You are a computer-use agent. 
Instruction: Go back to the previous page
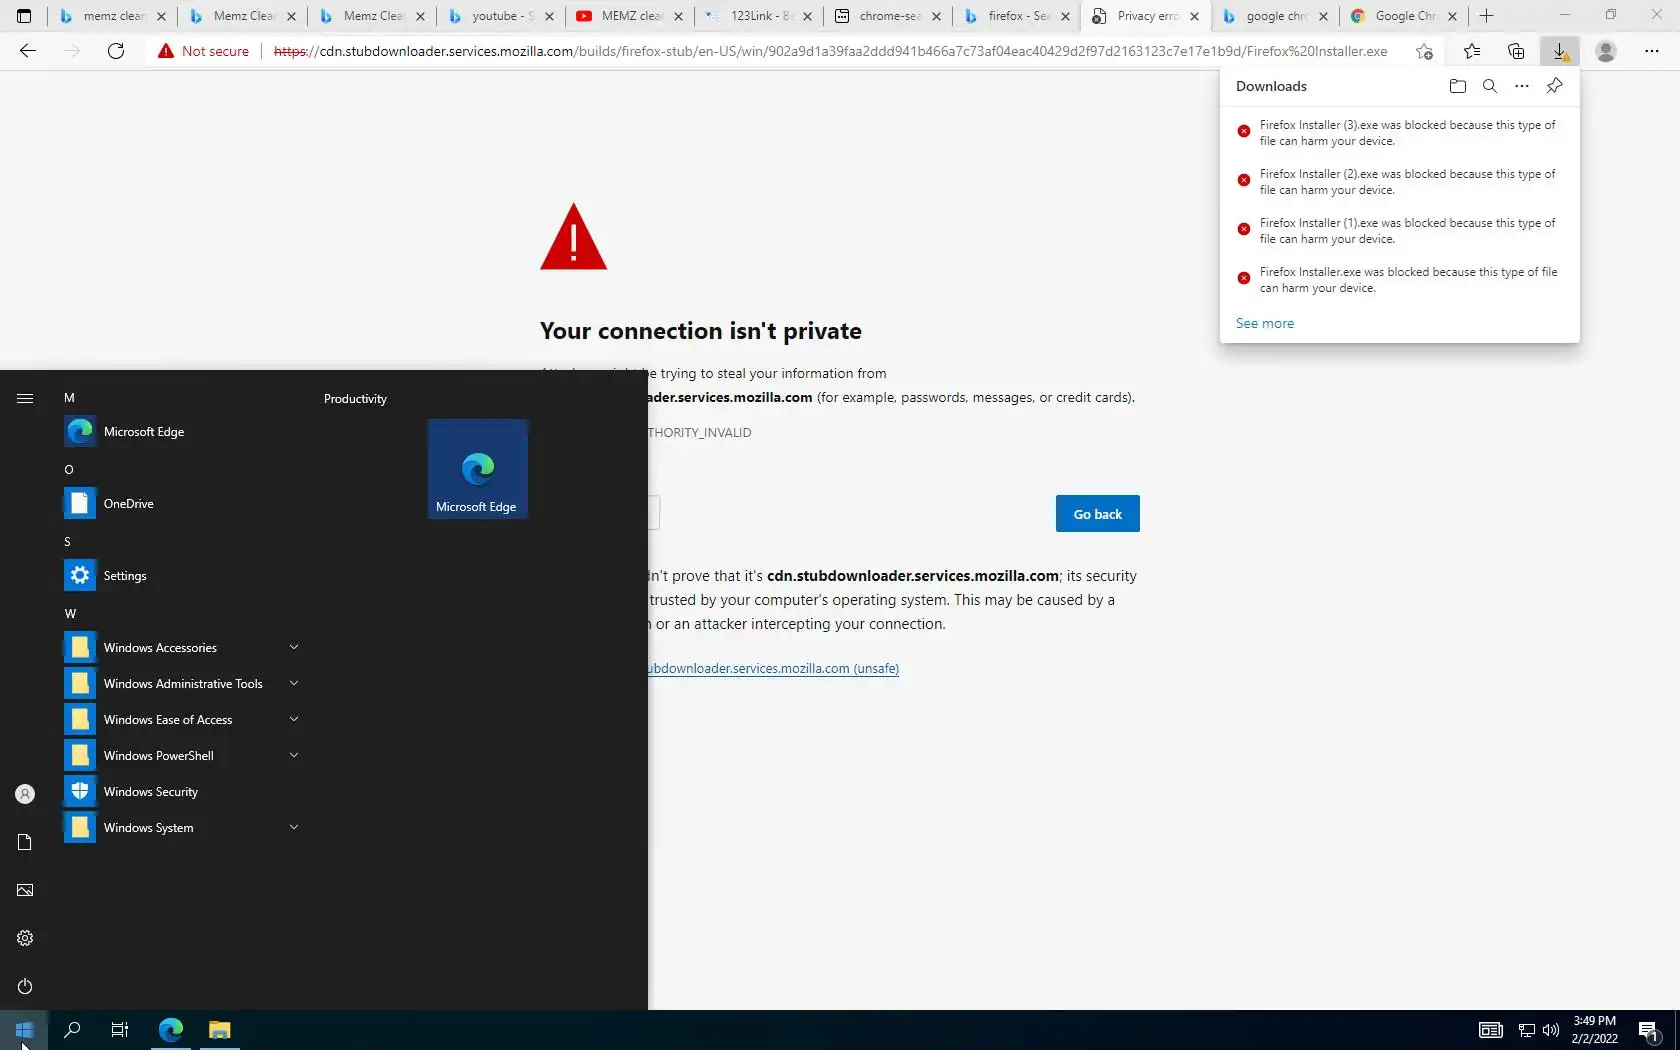pyautogui.click(x=28, y=51)
